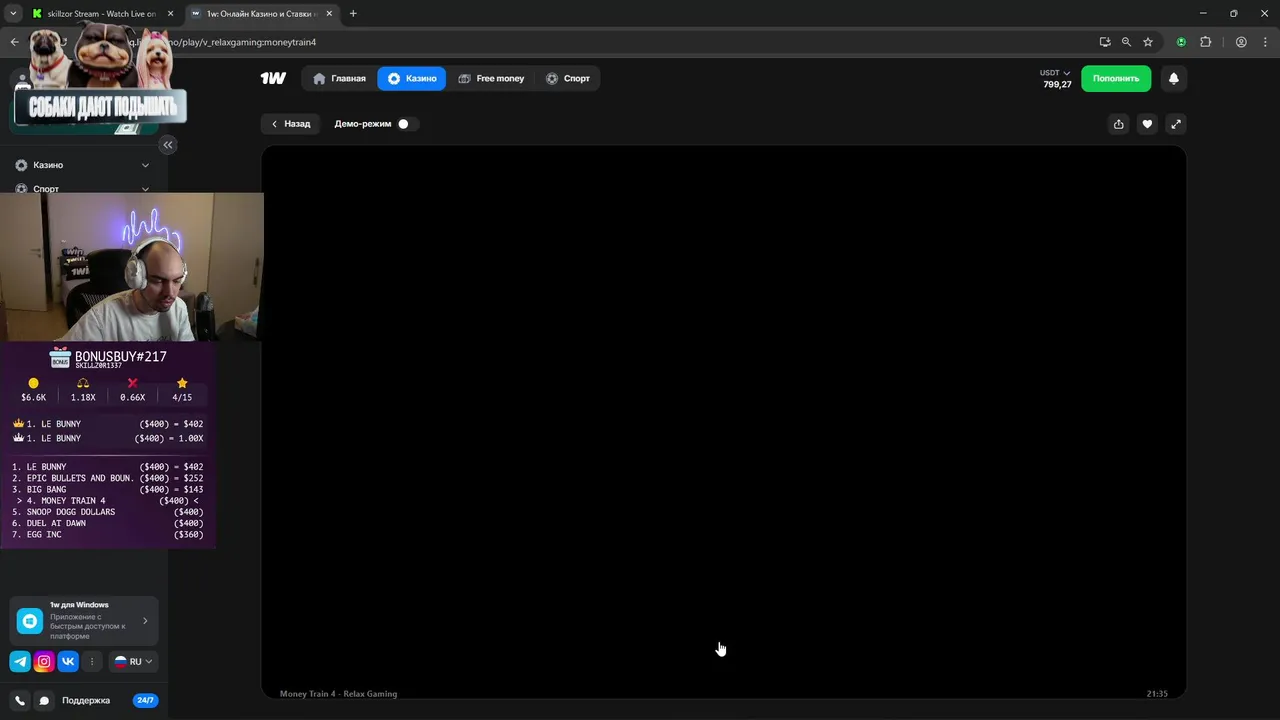Click the install app icon in the address bar
Viewport: 1280px width, 720px height.
tap(1104, 42)
